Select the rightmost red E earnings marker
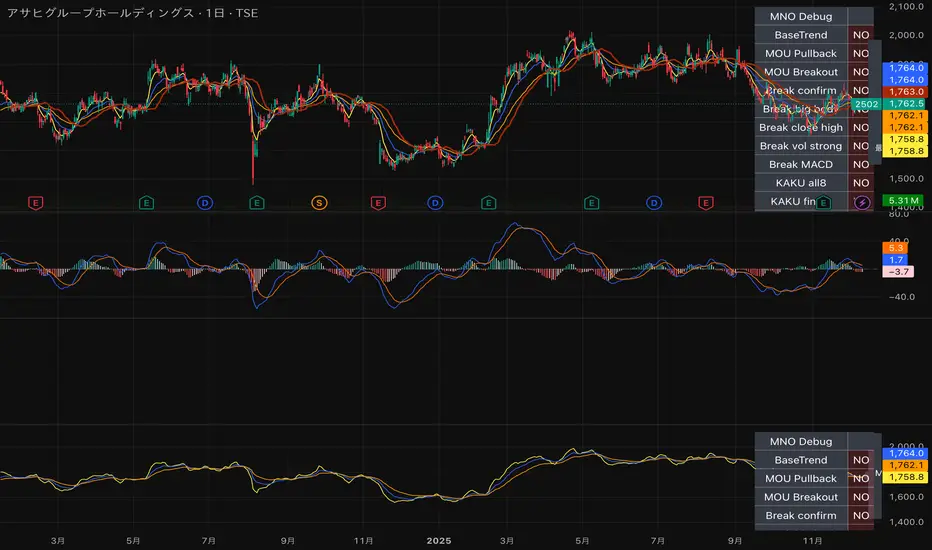The image size is (932, 550). click(x=706, y=203)
